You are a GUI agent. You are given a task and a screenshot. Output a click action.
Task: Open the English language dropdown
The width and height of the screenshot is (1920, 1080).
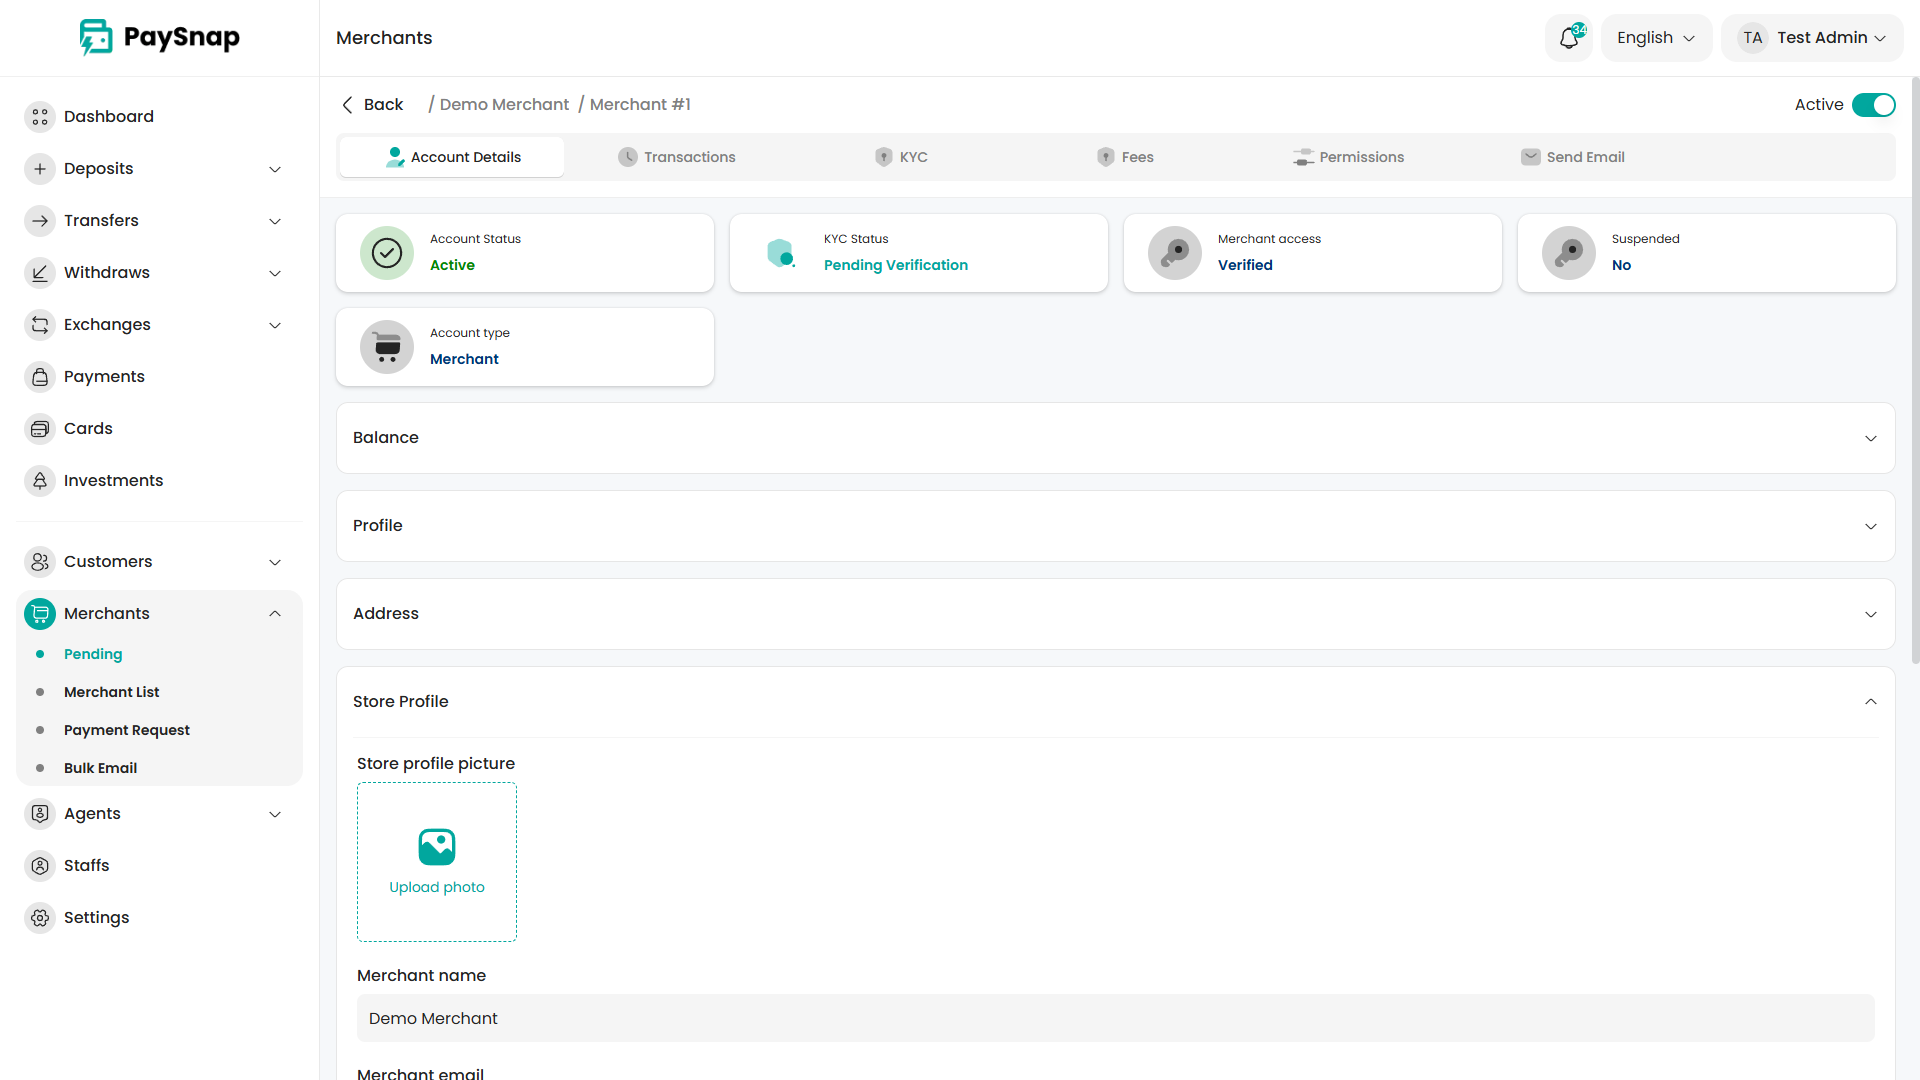[1656, 38]
